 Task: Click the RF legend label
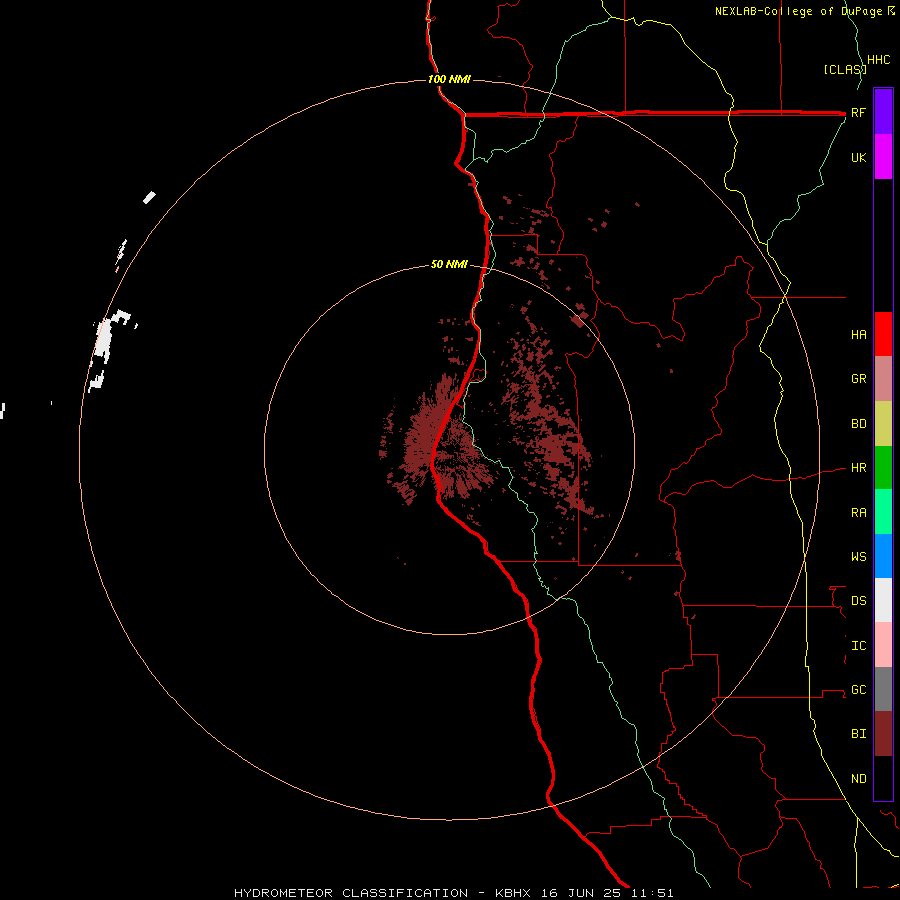coord(858,113)
